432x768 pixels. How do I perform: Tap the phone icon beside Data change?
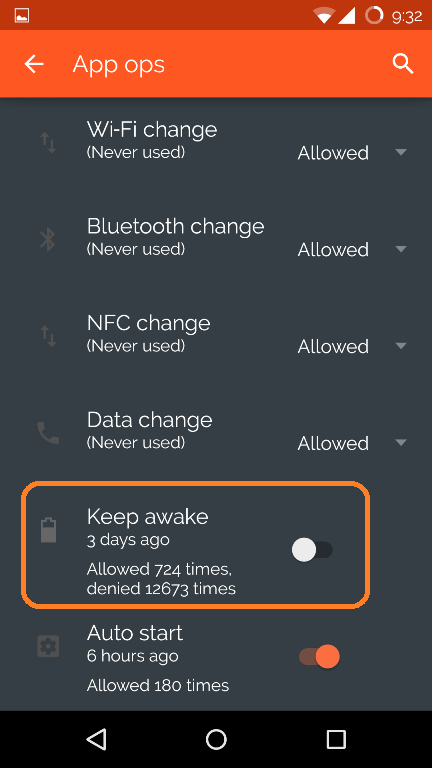pos(48,433)
